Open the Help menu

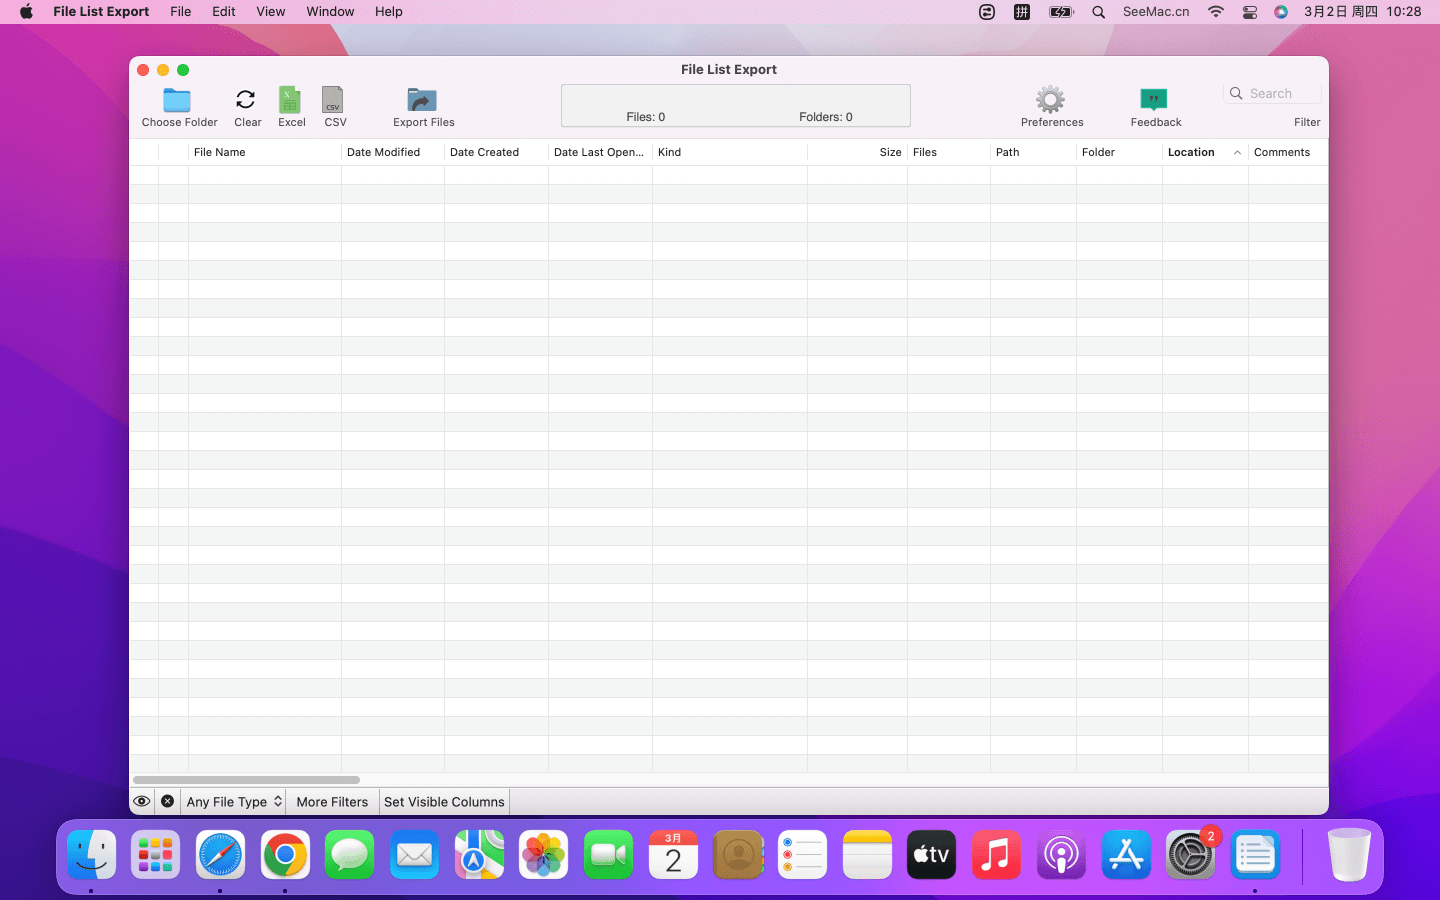coord(389,12)
